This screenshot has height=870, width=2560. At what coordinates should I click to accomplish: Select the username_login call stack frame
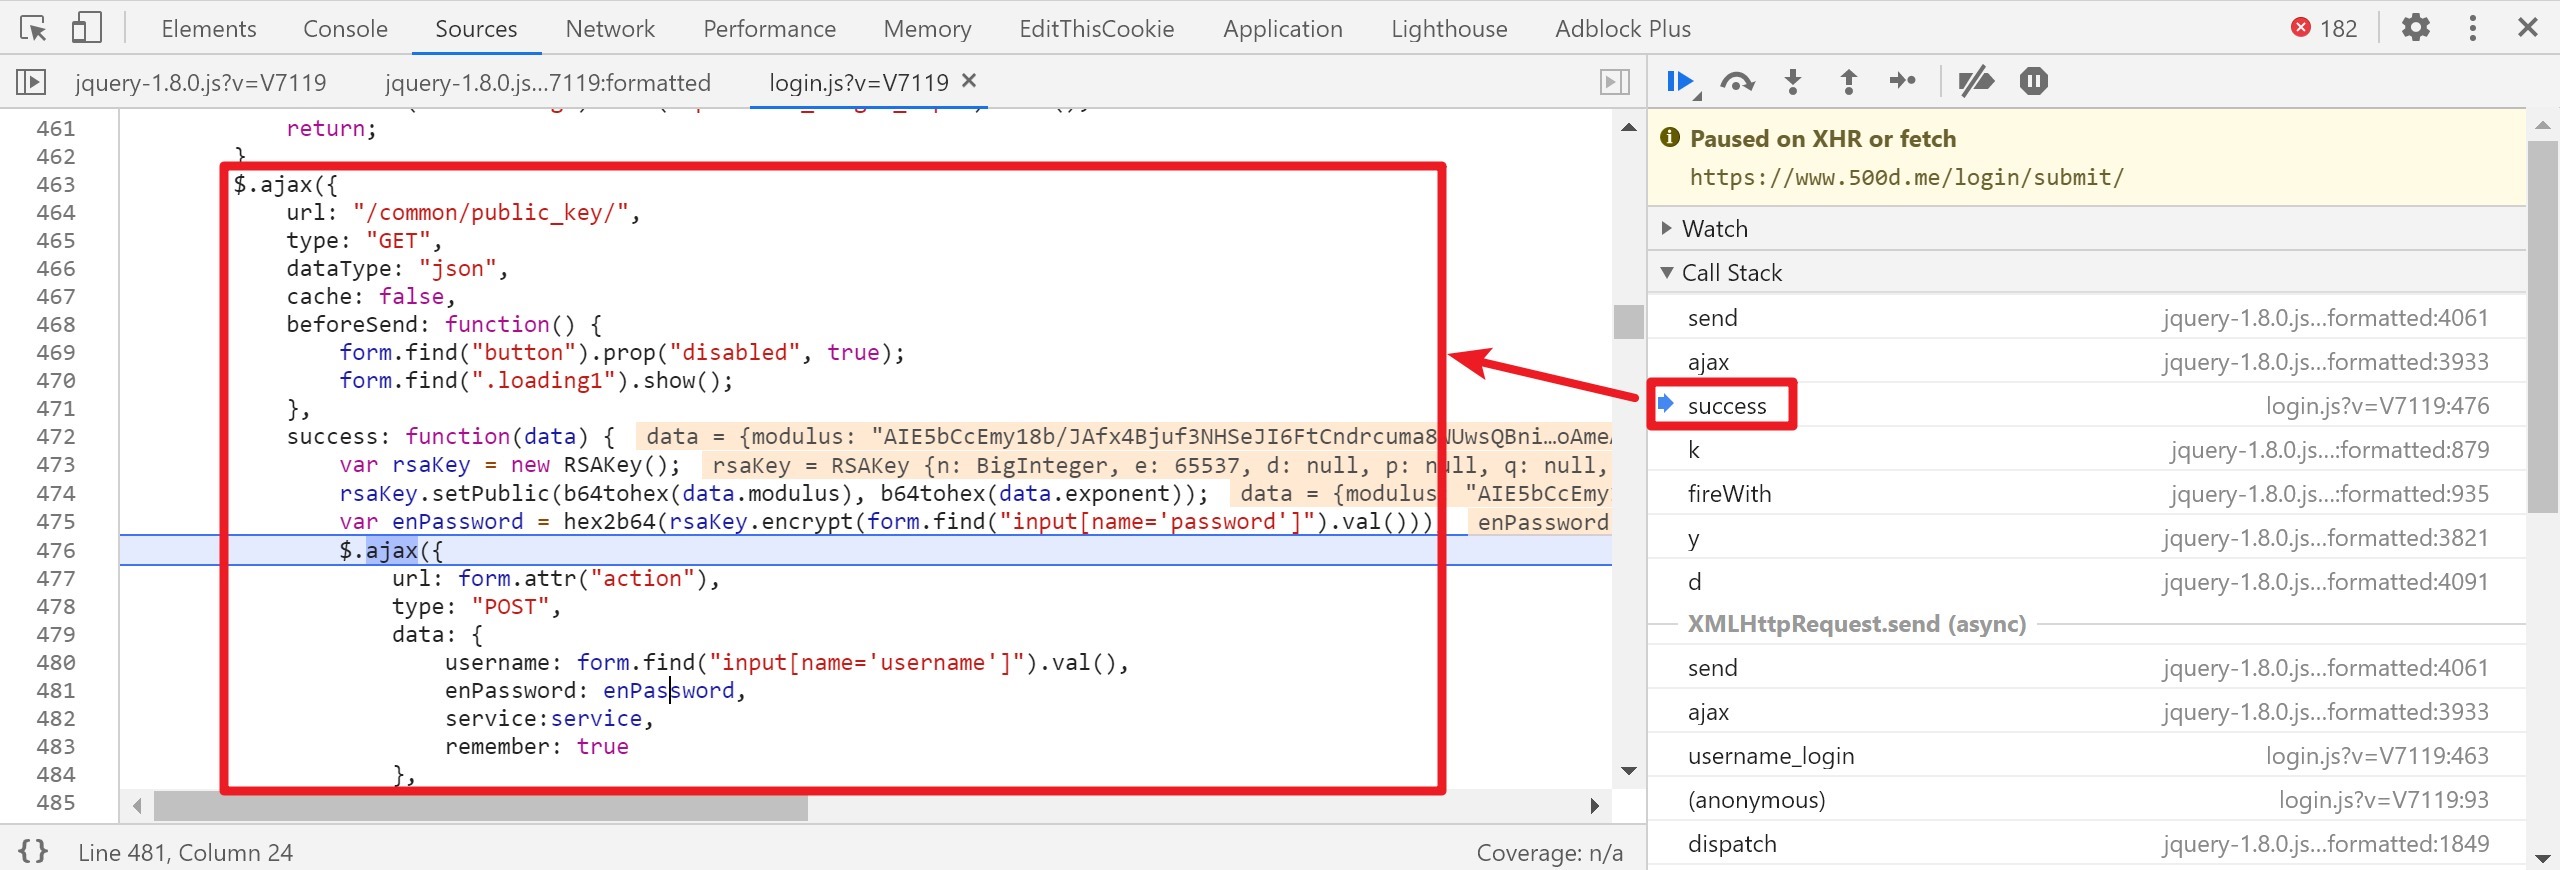(x=2086, y=756)
